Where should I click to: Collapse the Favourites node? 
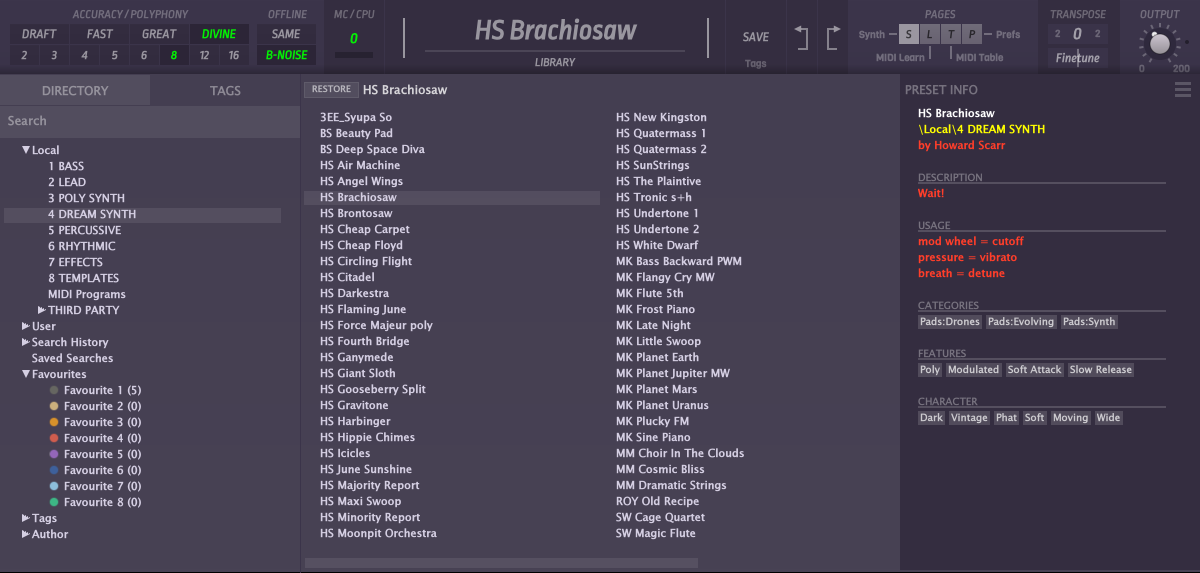tap(26, 374)
